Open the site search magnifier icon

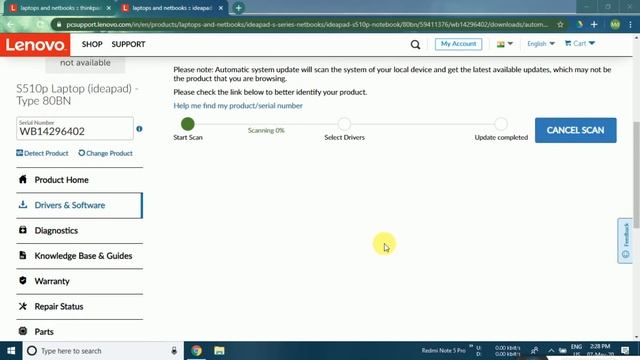point(415,44)
